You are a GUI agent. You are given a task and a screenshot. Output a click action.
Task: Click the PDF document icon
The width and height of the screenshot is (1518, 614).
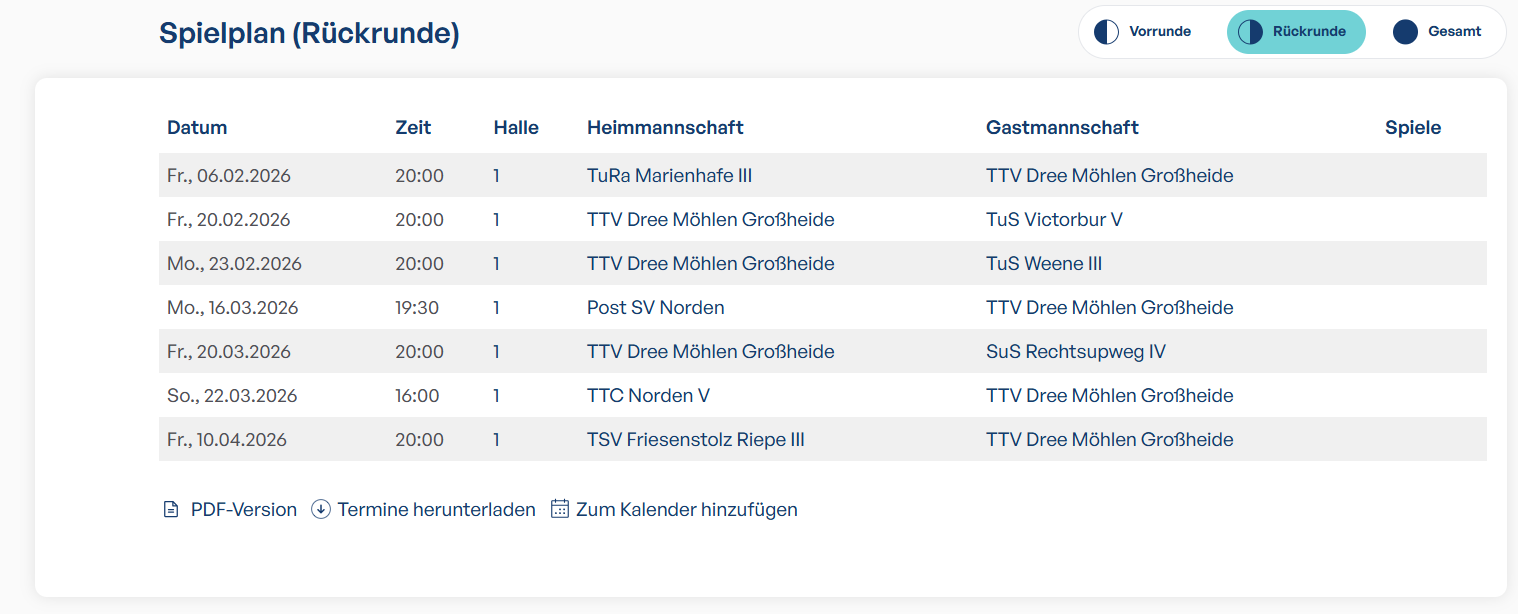click(x=170, y=510)
